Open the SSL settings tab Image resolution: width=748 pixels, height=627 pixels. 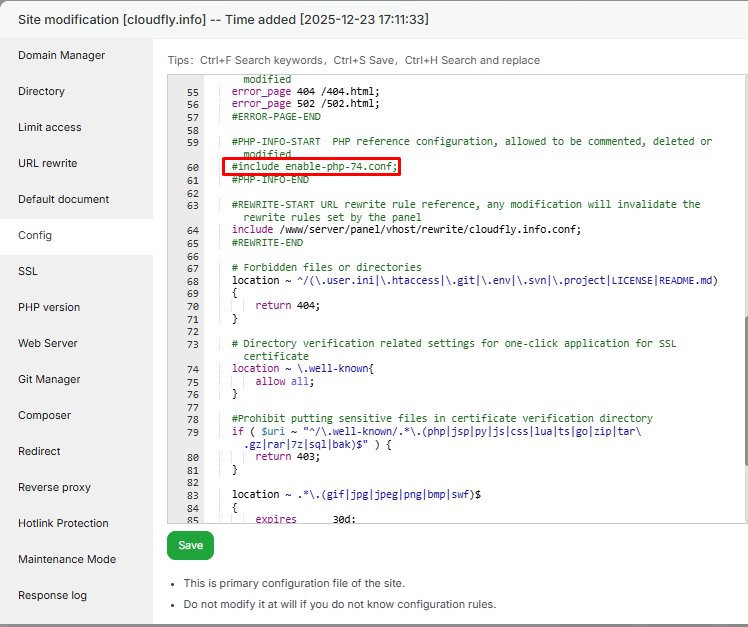click(x=28, y=271)
